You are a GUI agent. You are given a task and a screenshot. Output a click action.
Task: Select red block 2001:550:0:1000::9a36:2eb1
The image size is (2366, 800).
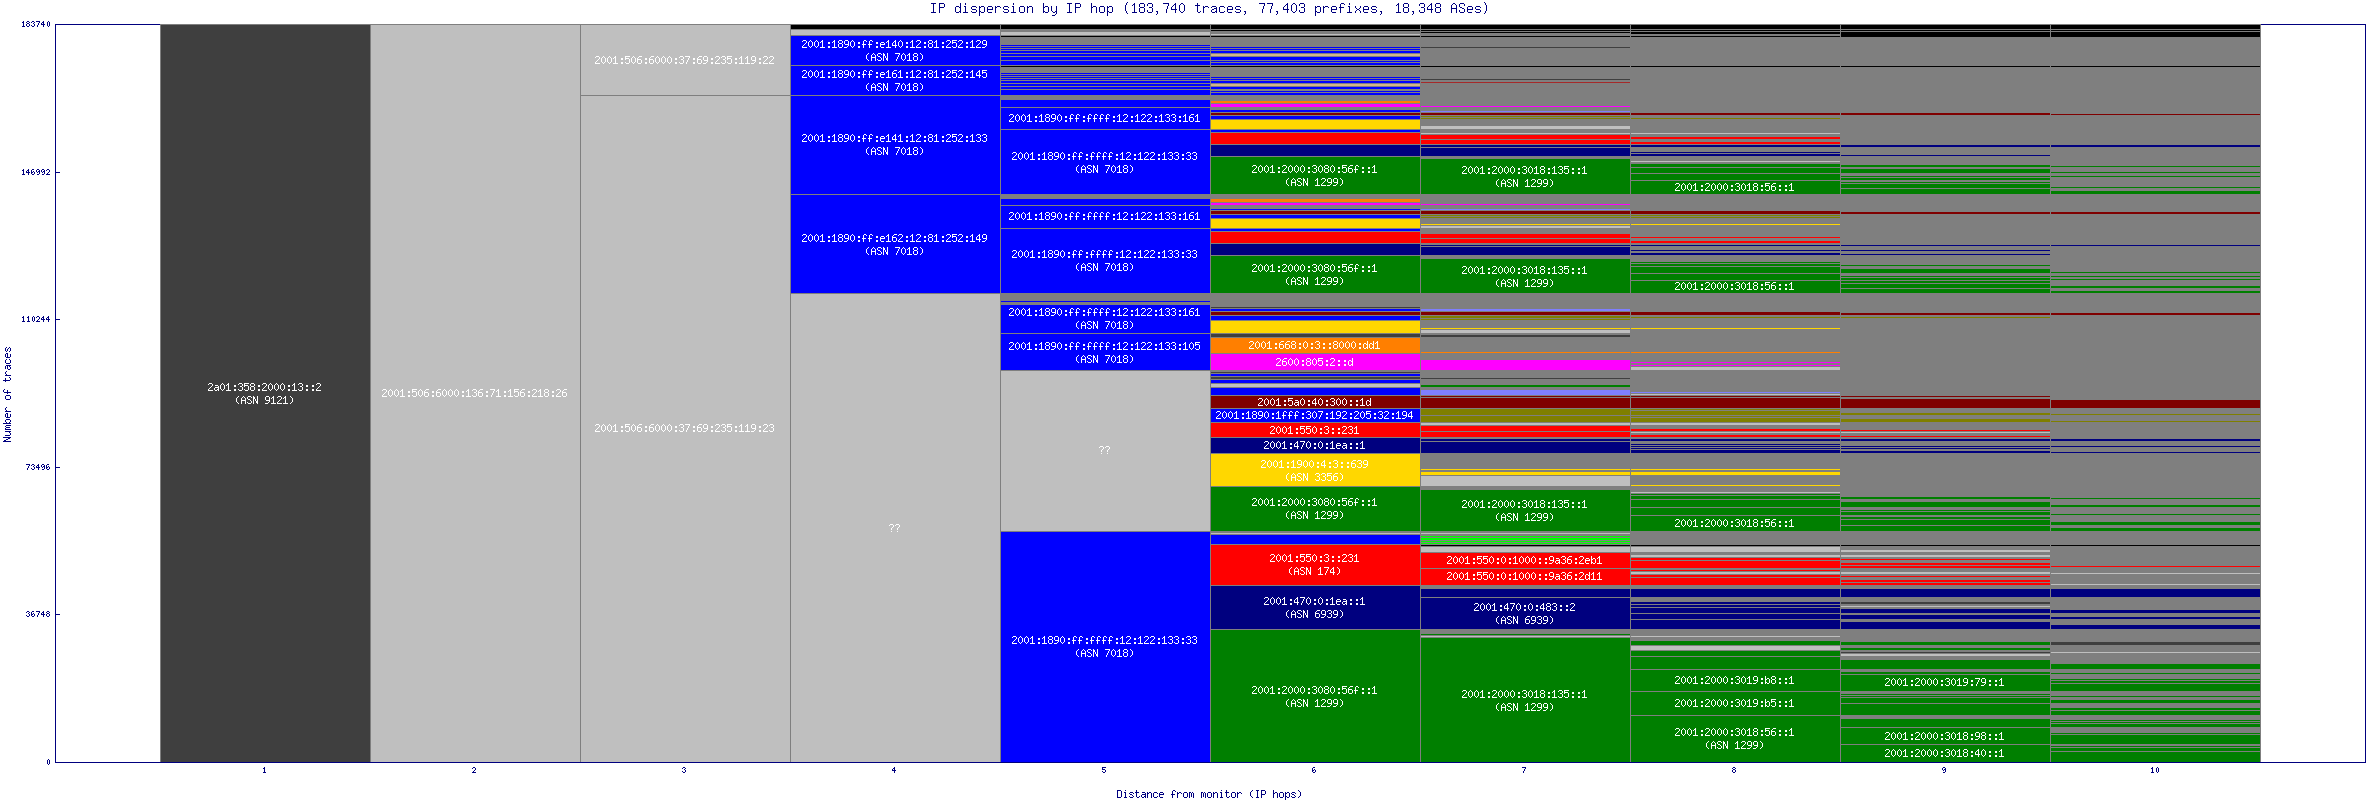pyautogui.click(x=1525, y=560)
